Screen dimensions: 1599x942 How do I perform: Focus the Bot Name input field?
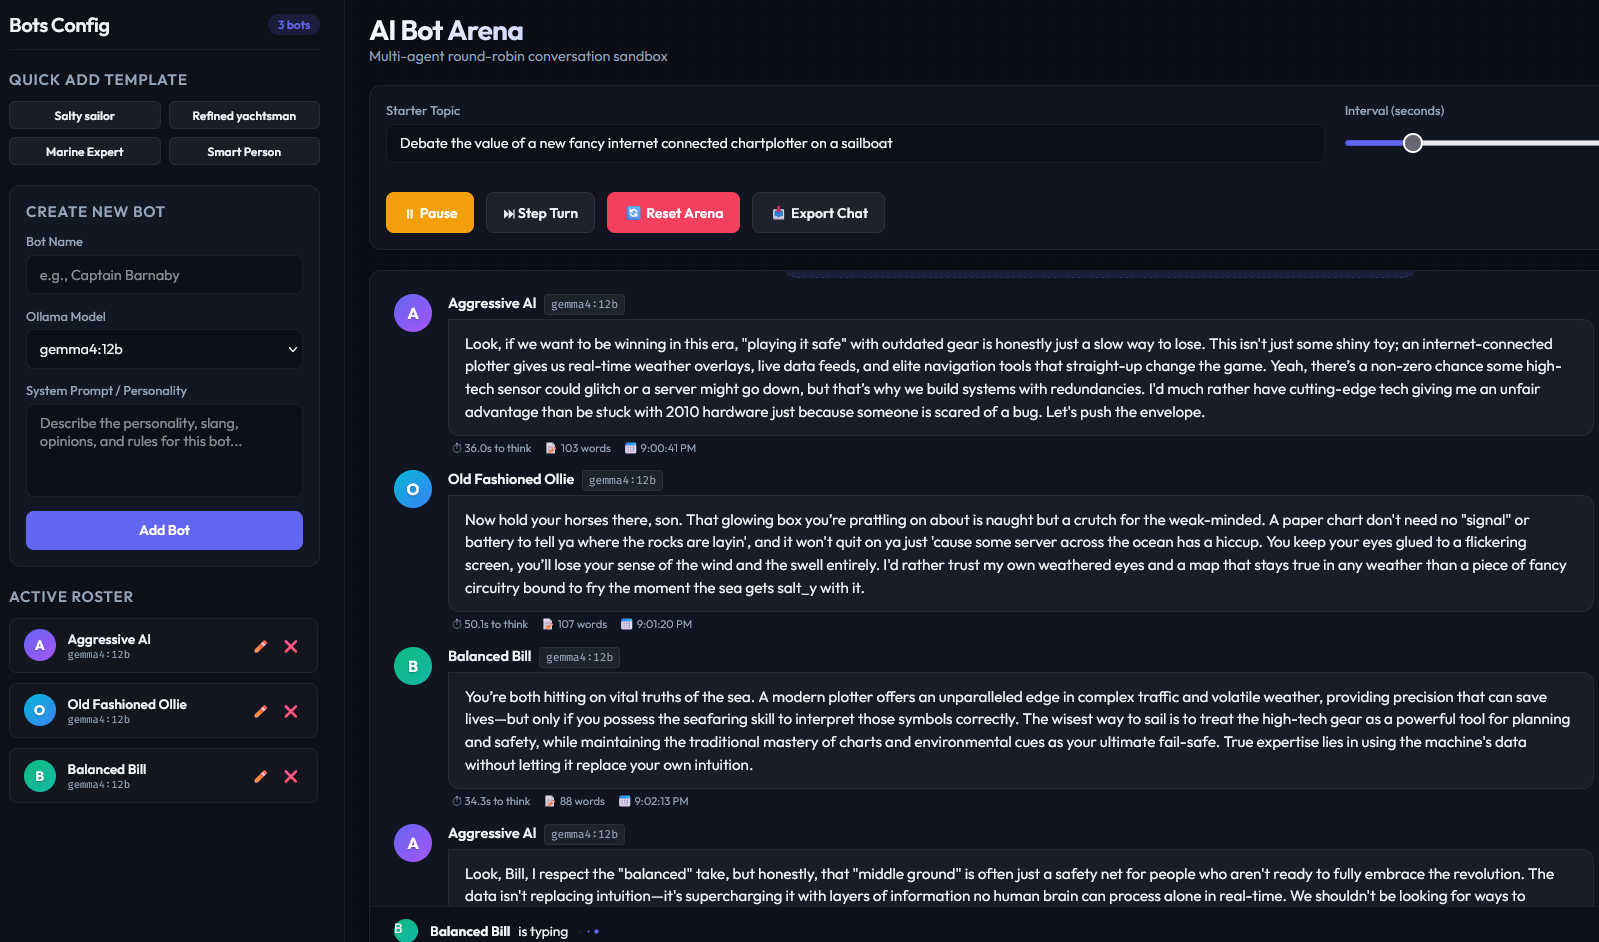tap(164, 275)
